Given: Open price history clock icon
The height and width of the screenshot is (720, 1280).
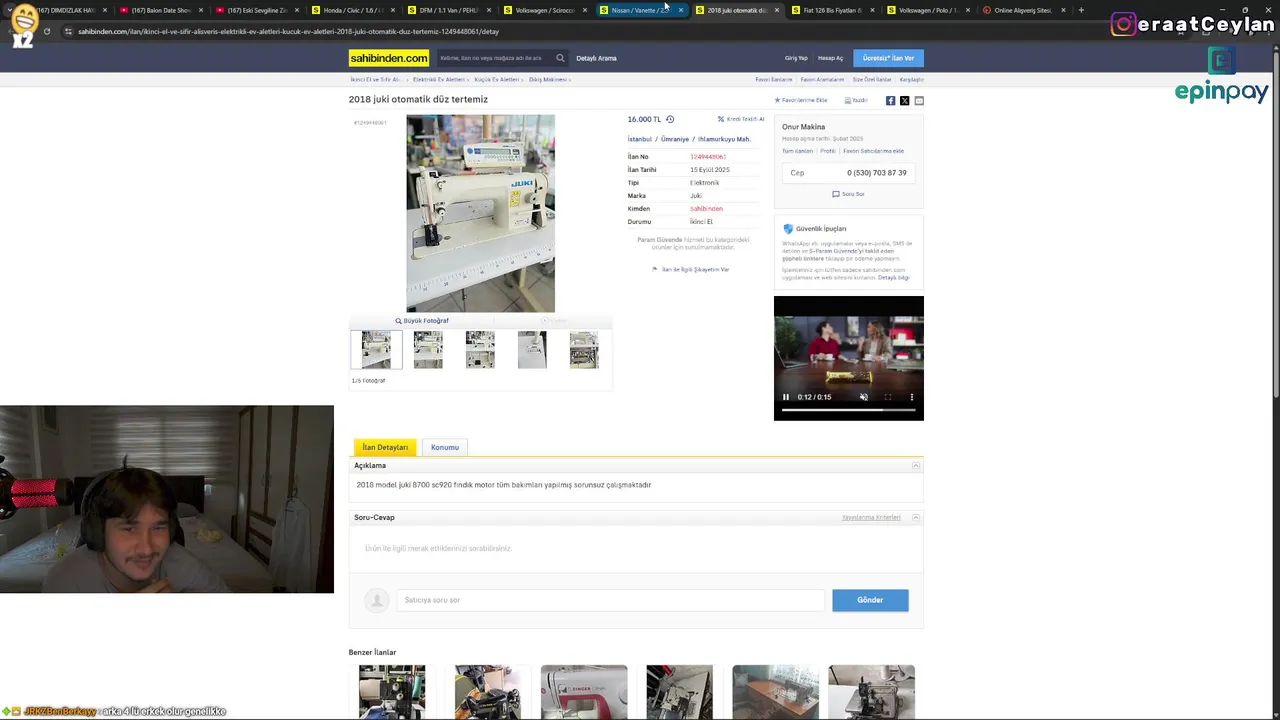Looking at the screenshot, I should (670, 119).
